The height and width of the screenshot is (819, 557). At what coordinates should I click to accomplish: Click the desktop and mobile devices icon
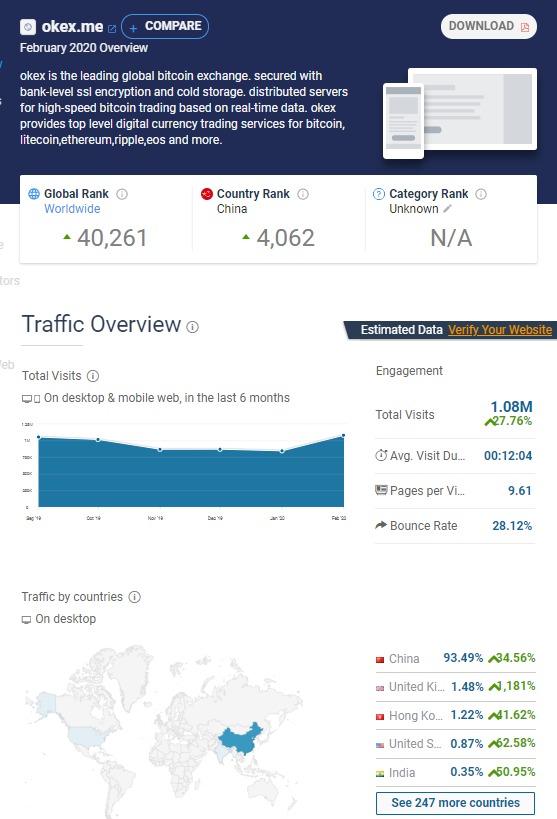(31, 399)
